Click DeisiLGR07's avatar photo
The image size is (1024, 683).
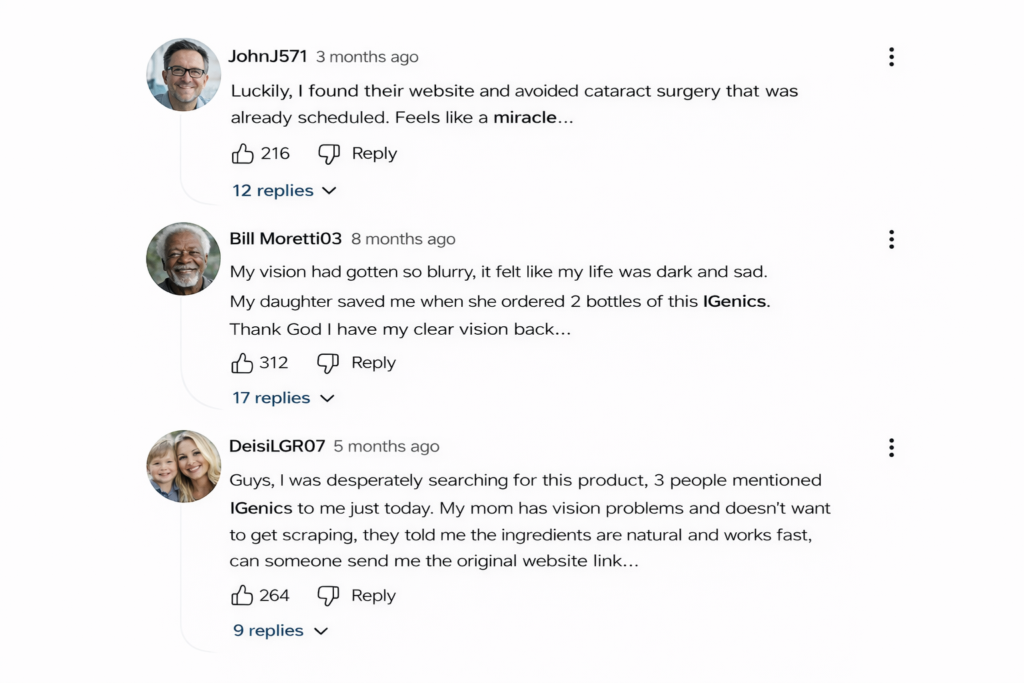tap(183, 466)
